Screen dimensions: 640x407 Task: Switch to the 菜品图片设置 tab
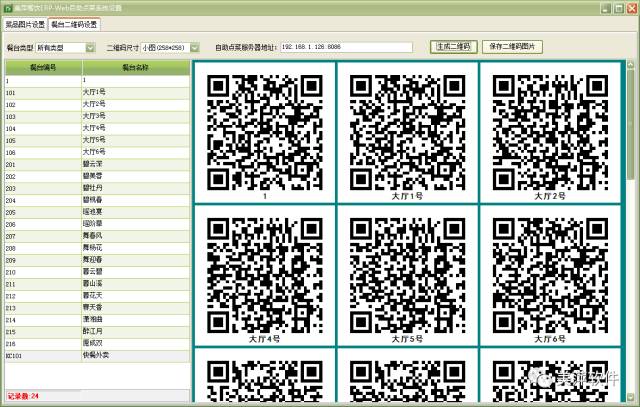point(25,24)
